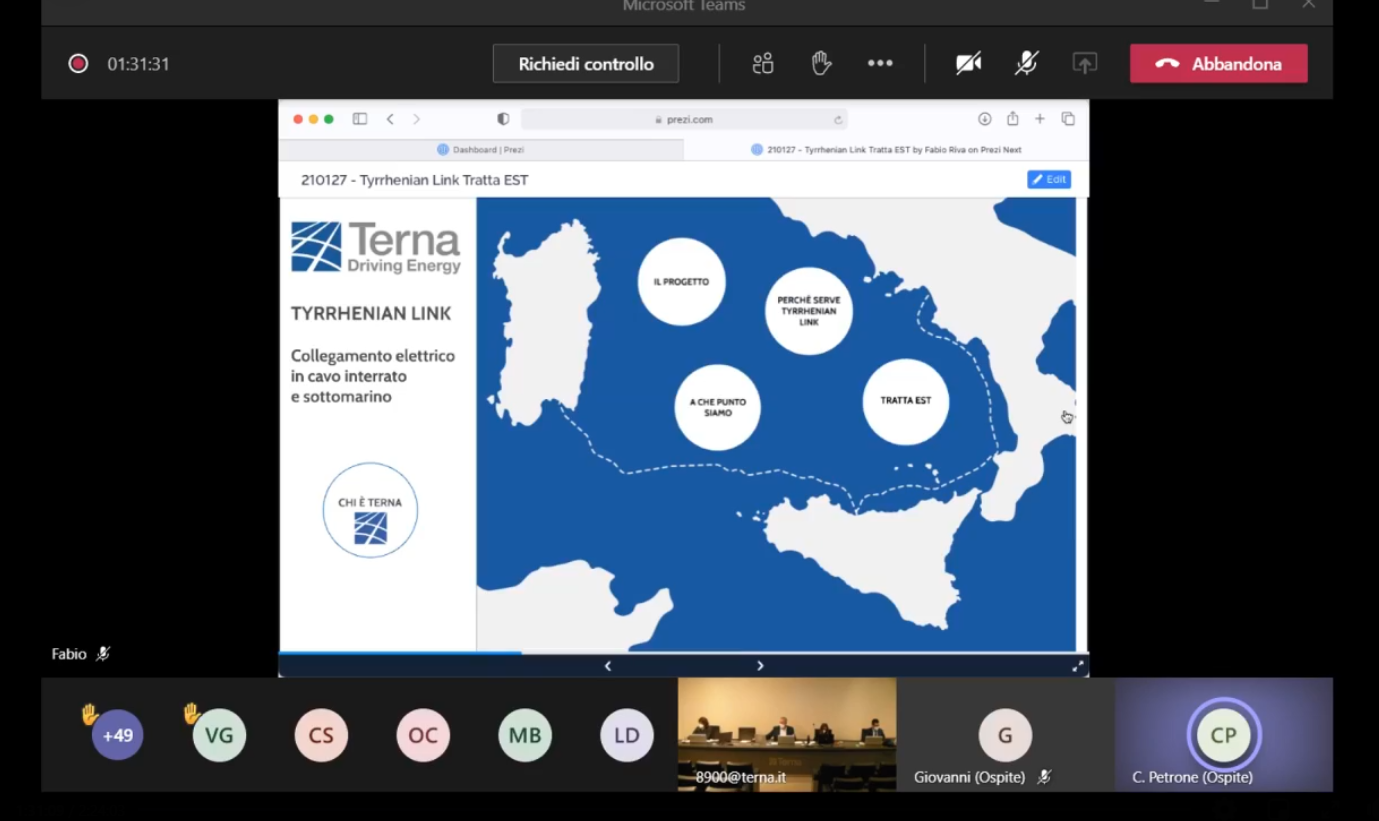Click the Prezi presentation progress bar
The image size is (1379, 821).
pos(683,653)
